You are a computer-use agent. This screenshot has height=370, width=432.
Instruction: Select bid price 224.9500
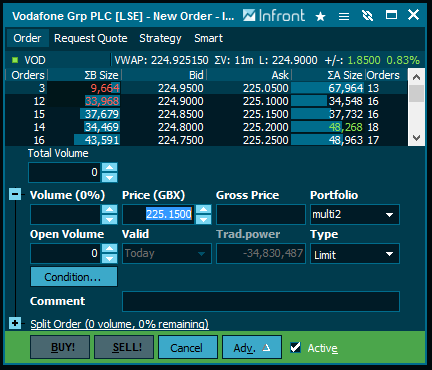click(181, 88)
